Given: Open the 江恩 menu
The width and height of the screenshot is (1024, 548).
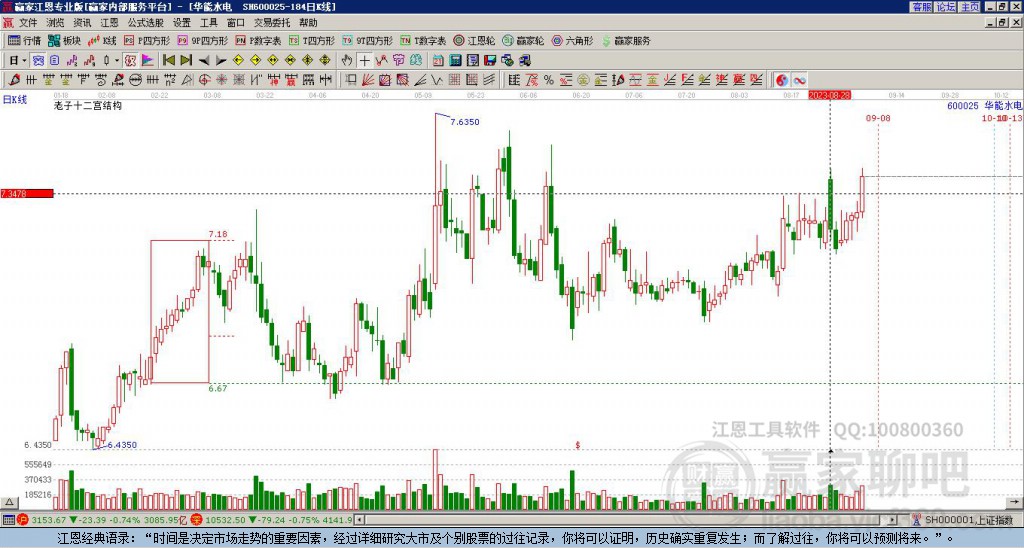Looking at the screenshot, I should [x=109, y=23].
